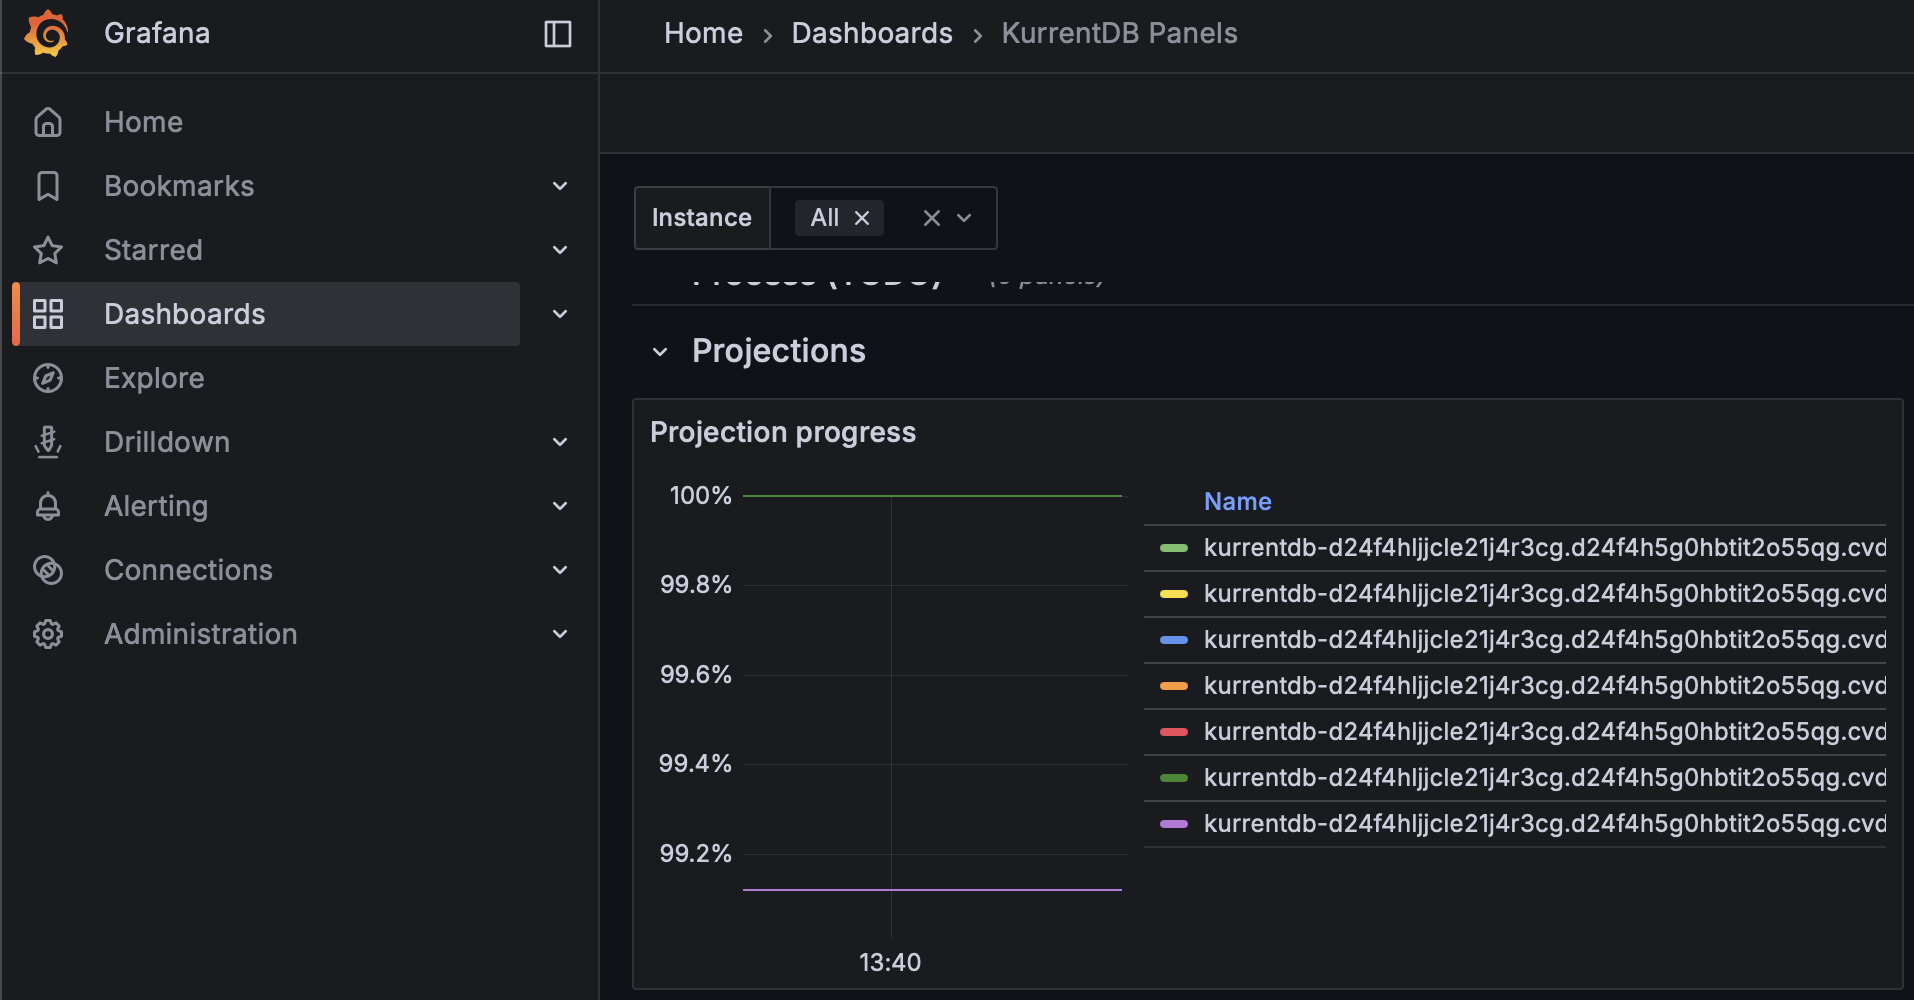This screenshot has width=1914, height=1000.
Task: Select Dashboards in the sidebar menu
Action: tap(185, 314)
